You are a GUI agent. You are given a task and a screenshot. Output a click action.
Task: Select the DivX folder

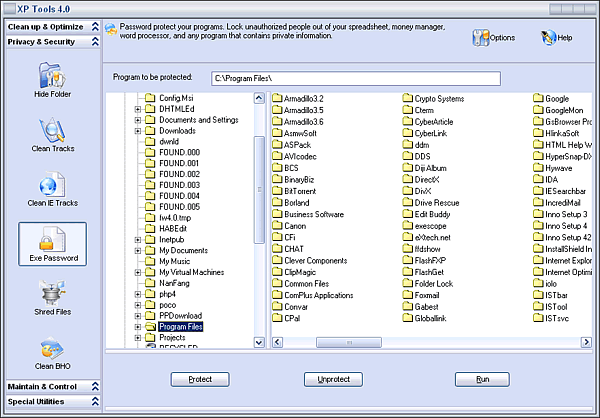[417, 191]
